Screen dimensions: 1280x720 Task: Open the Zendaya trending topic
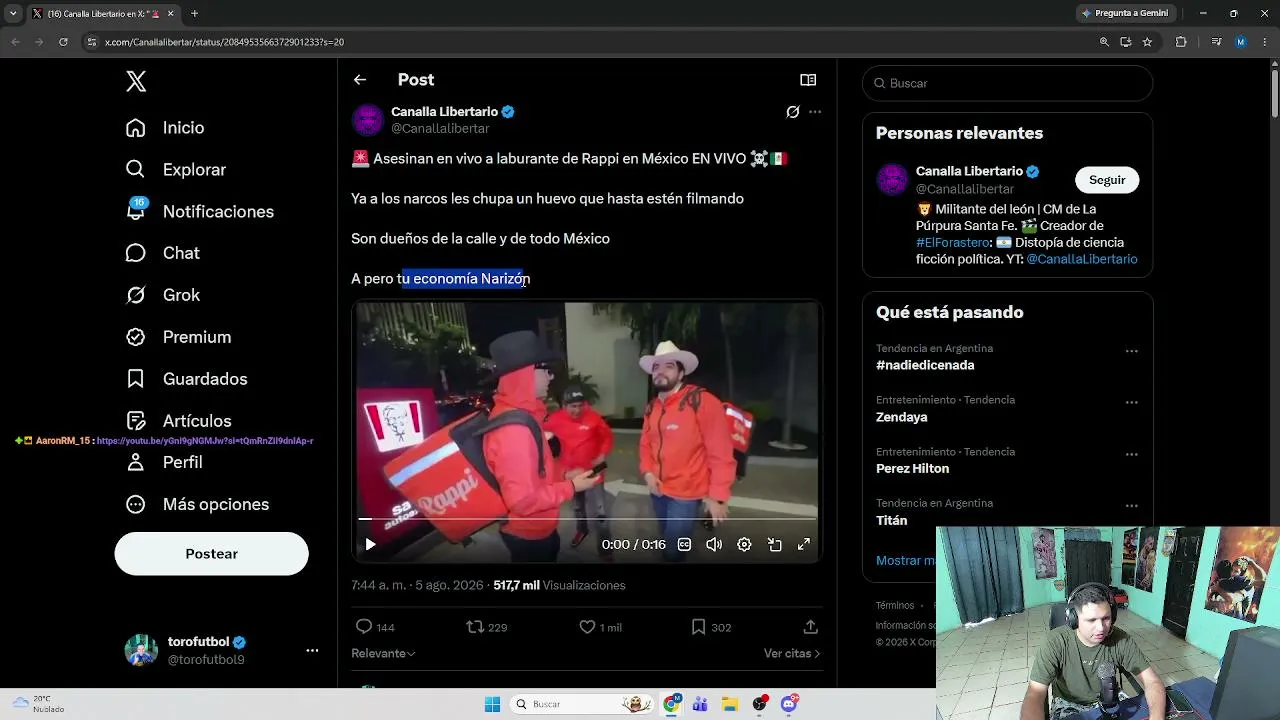[x=902, y=417]
